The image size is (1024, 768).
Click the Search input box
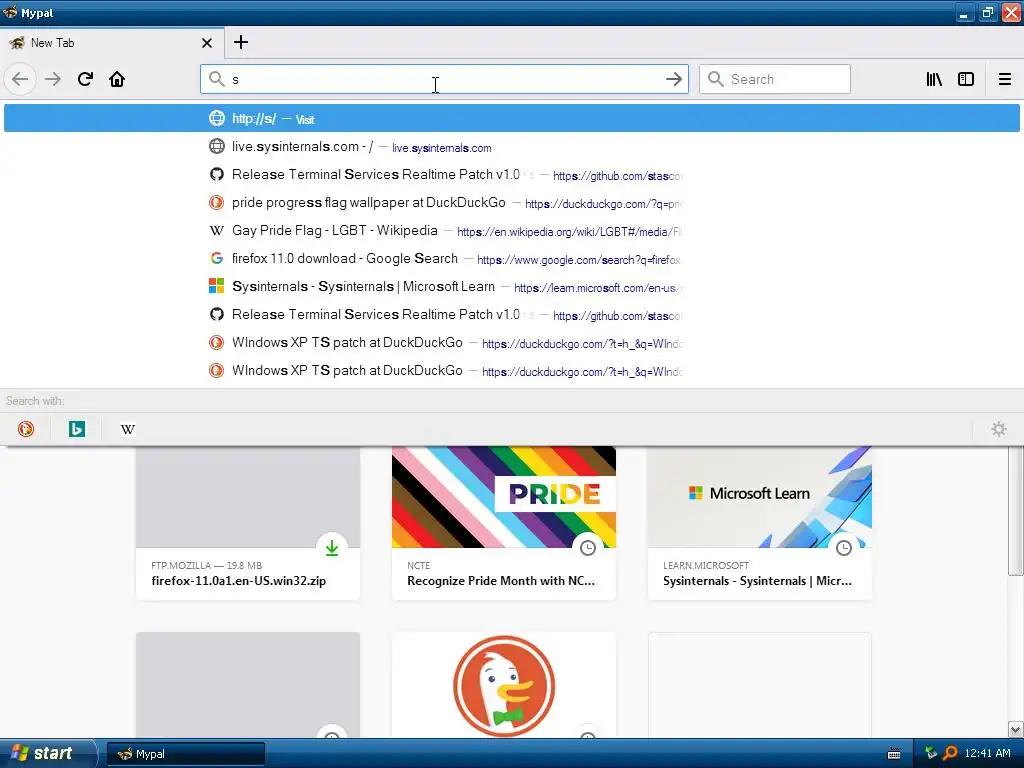(x=775, y=79)
